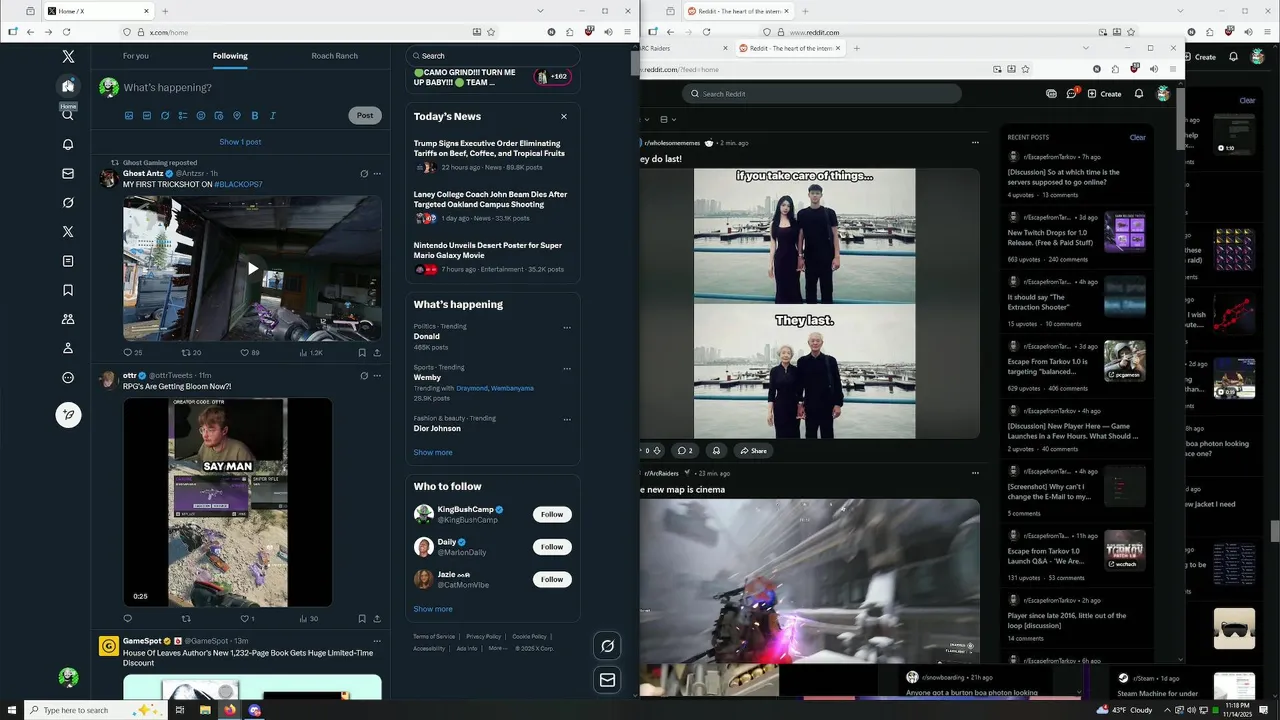The width and height of the screenshot is (1280, 720).
Task: Tag location in the new post
Action: pyautogui.click(x=237, y=116)
